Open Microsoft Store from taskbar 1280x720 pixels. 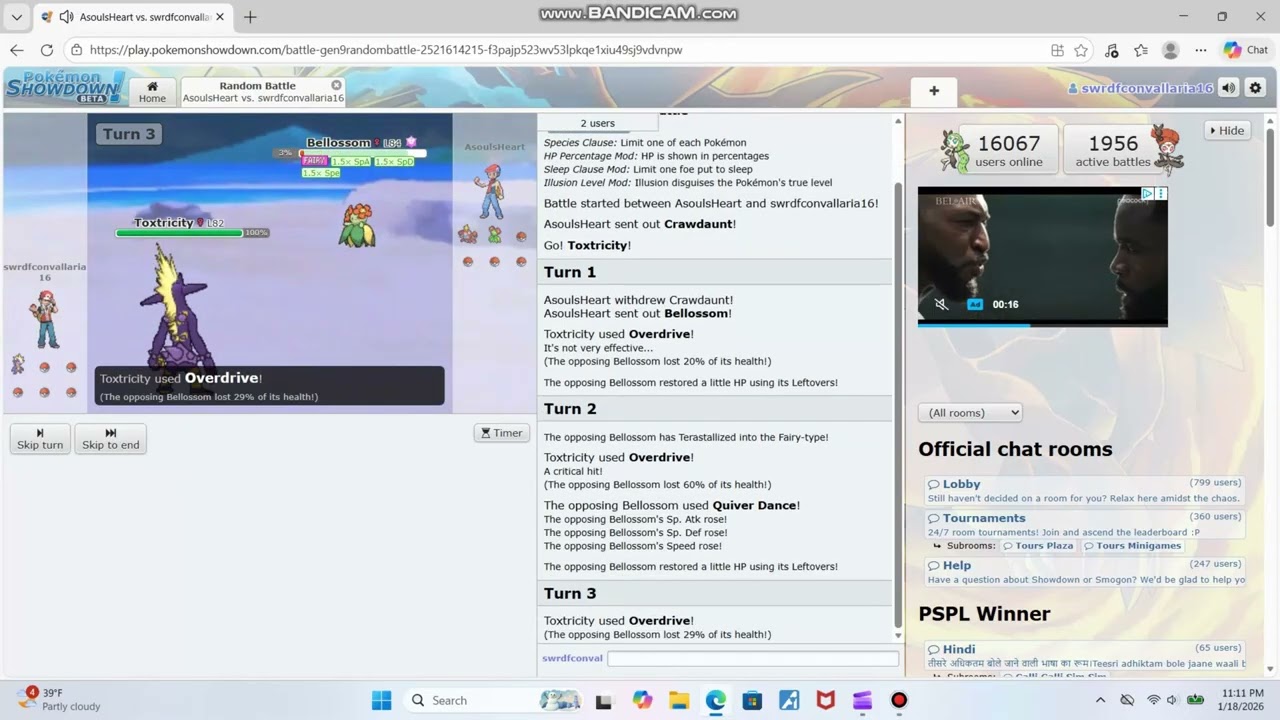click(752, 700)
